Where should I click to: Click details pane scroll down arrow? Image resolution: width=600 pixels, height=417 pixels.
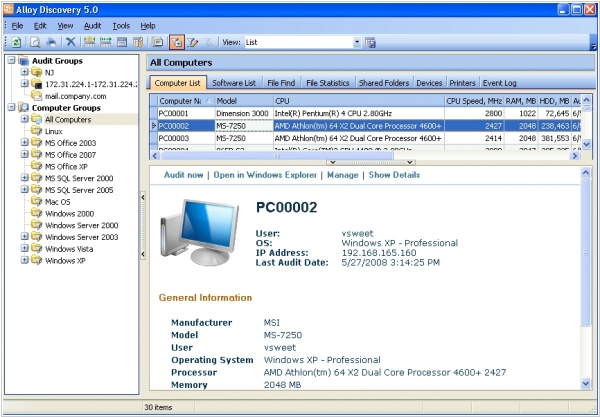(586, 383)
